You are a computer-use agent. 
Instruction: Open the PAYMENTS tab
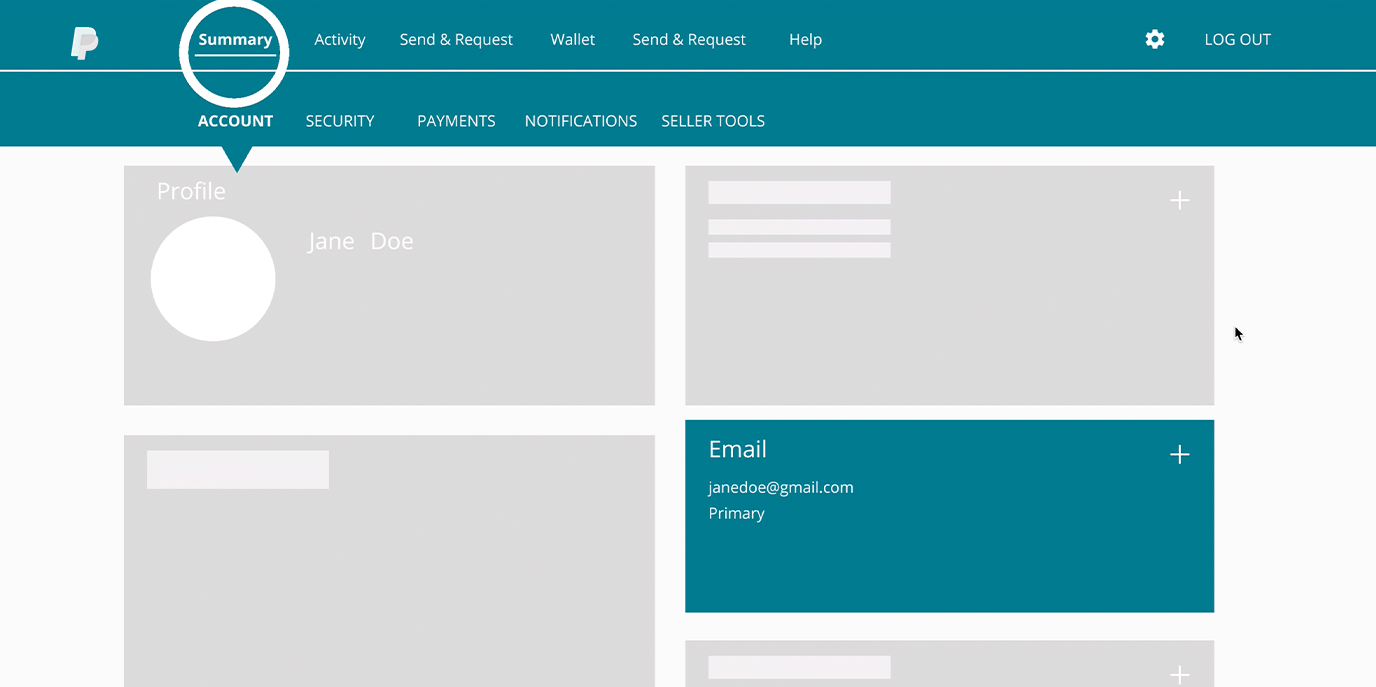pos(456,121)
